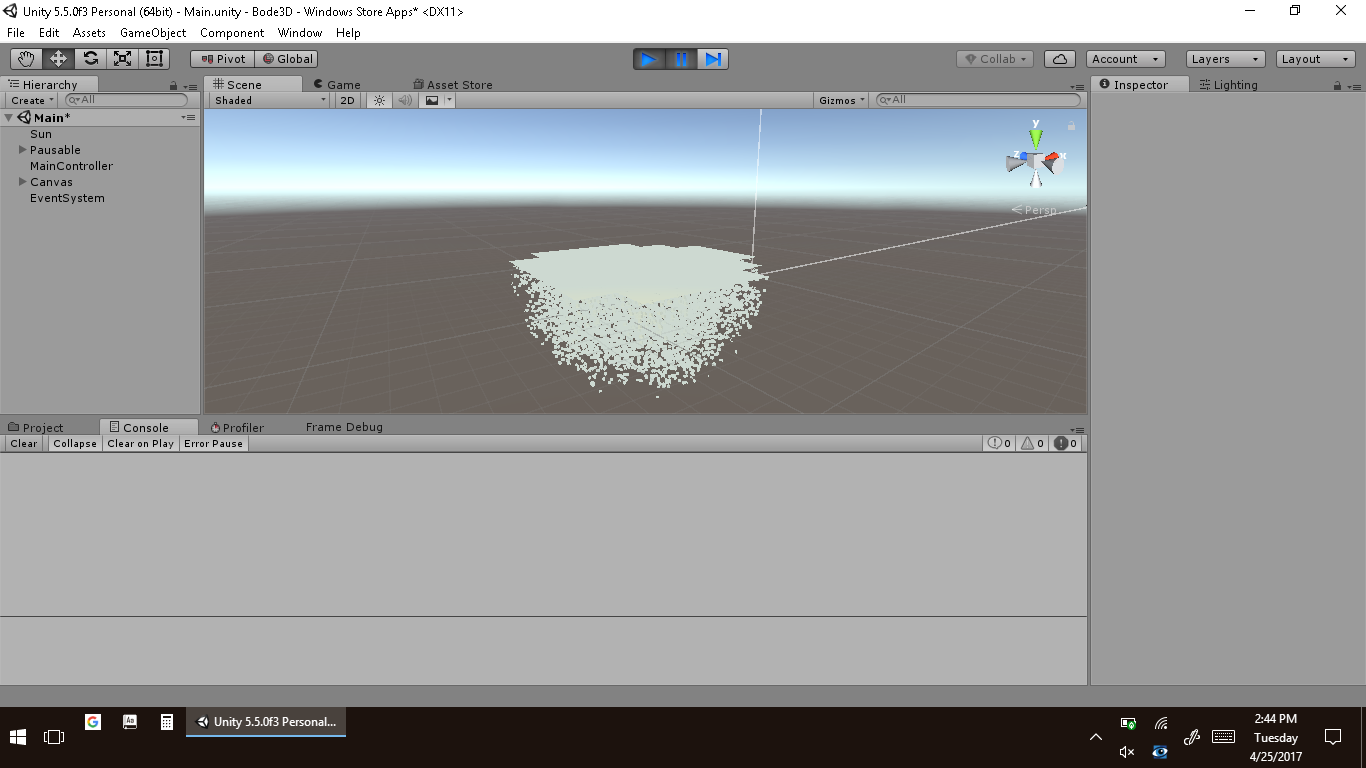Select the Scale tool
This screenshot has width=1366, height=768.
122,59
